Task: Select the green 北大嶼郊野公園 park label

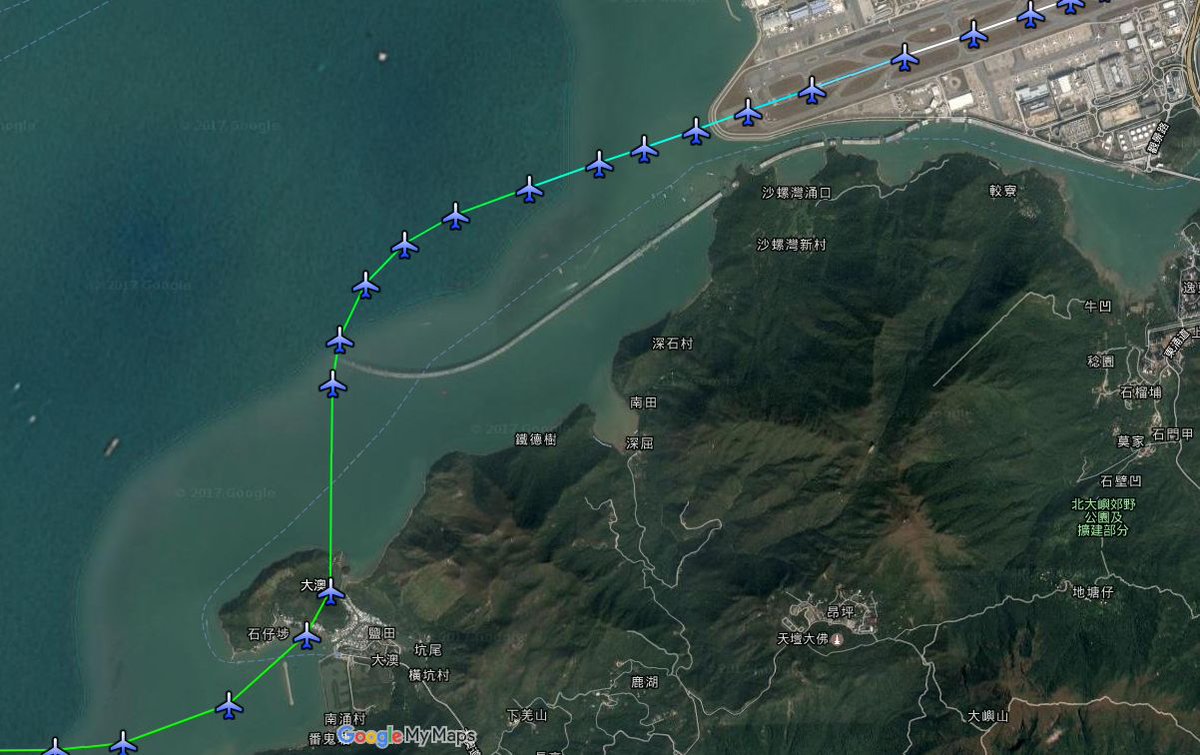Action: coord(1104,517)
